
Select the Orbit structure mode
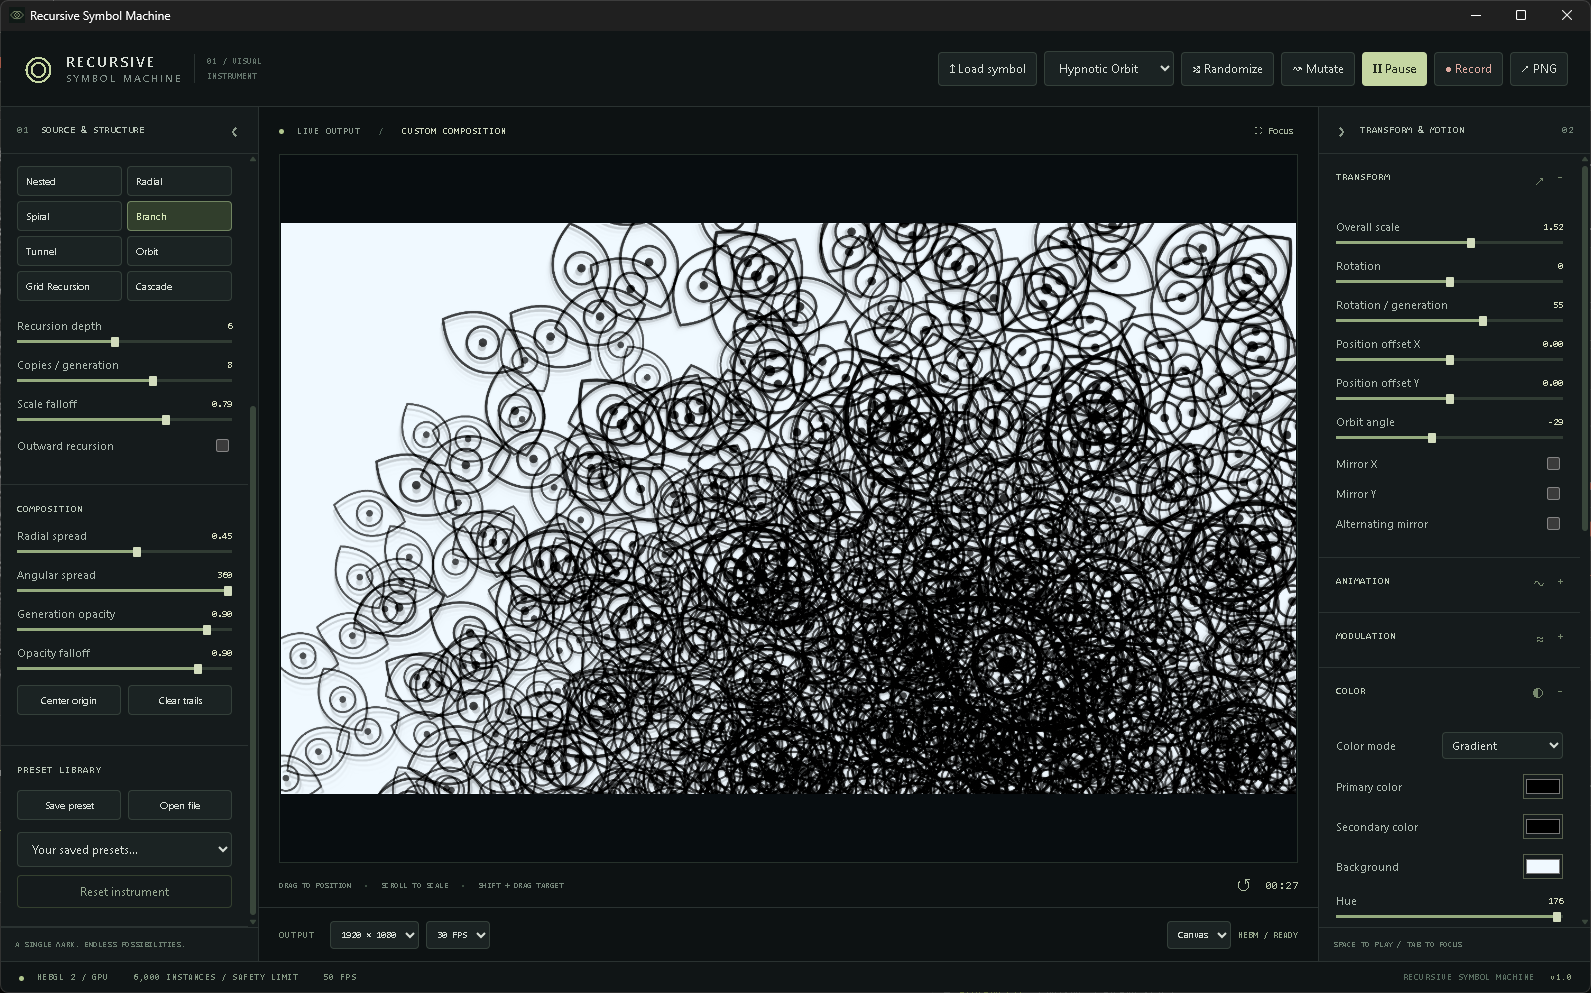(x=179, y=252)
